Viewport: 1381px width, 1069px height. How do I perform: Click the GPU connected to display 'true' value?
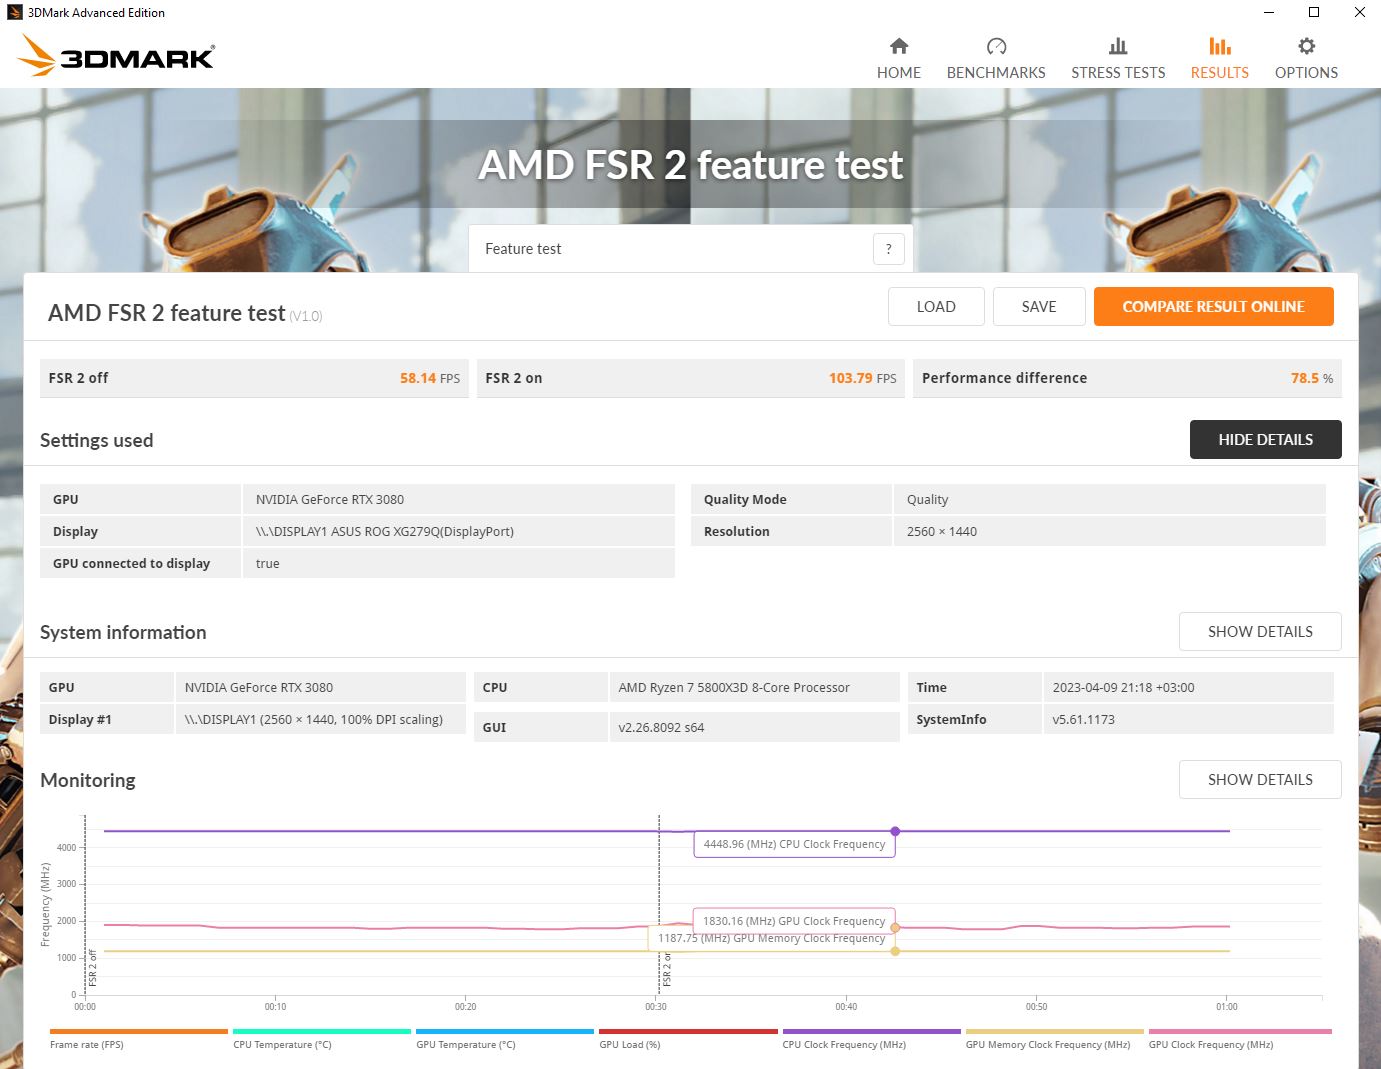tap(459, 564)
